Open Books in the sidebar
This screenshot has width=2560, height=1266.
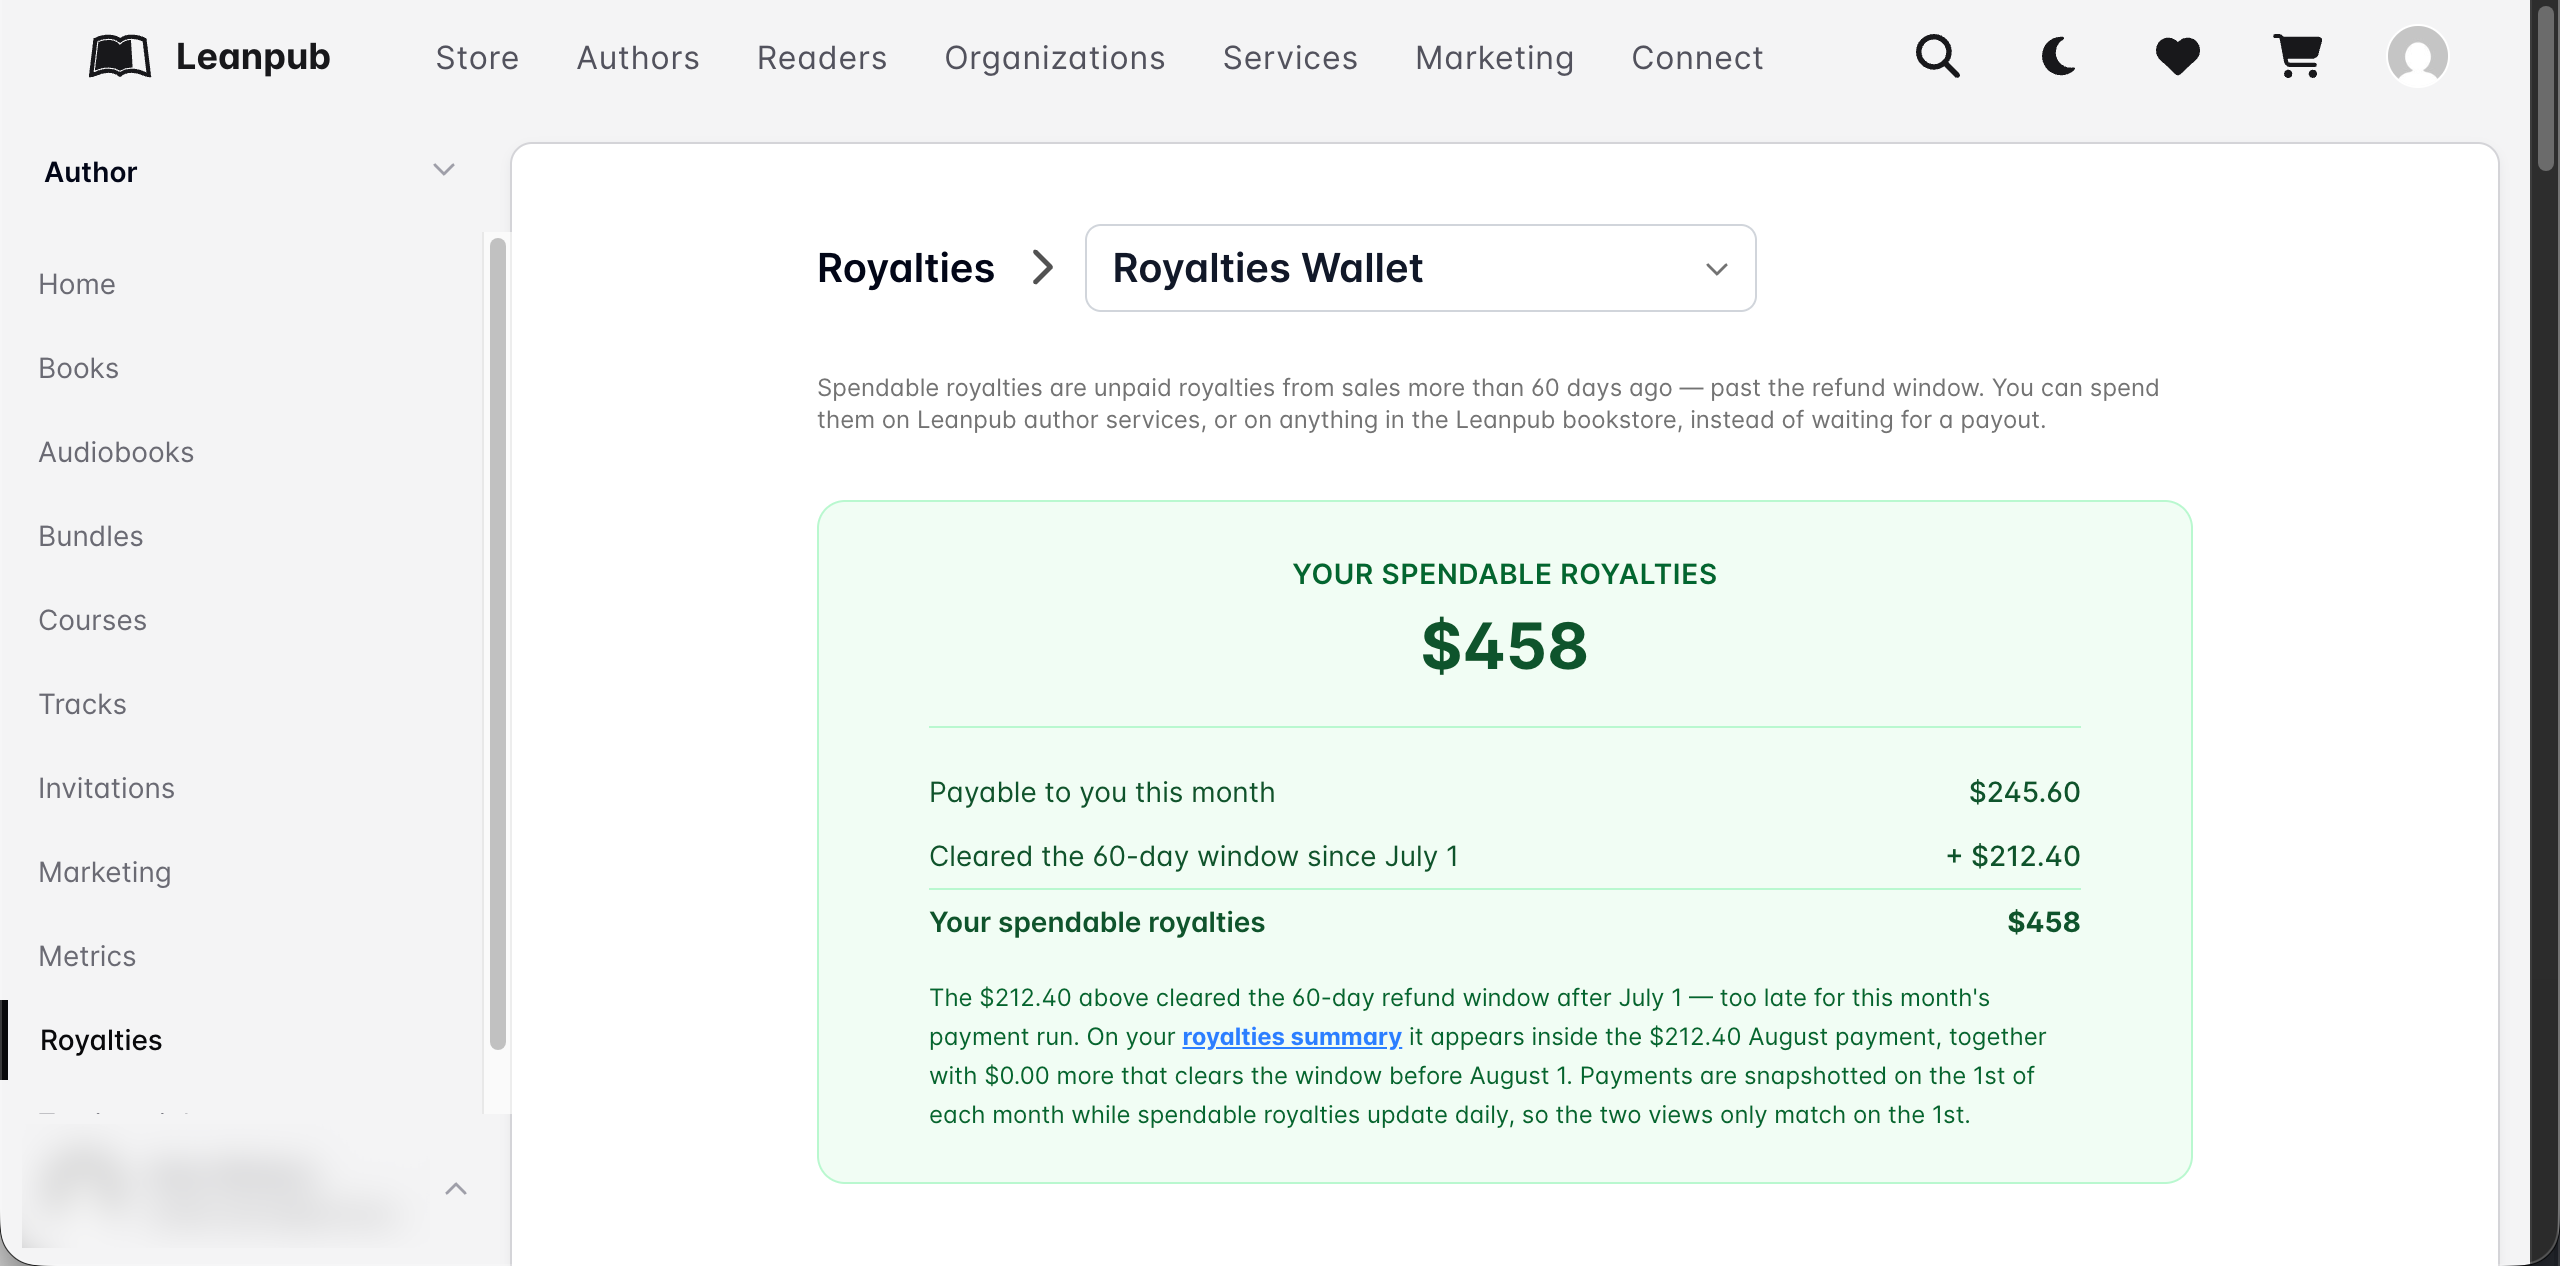(x=78, y=368)
